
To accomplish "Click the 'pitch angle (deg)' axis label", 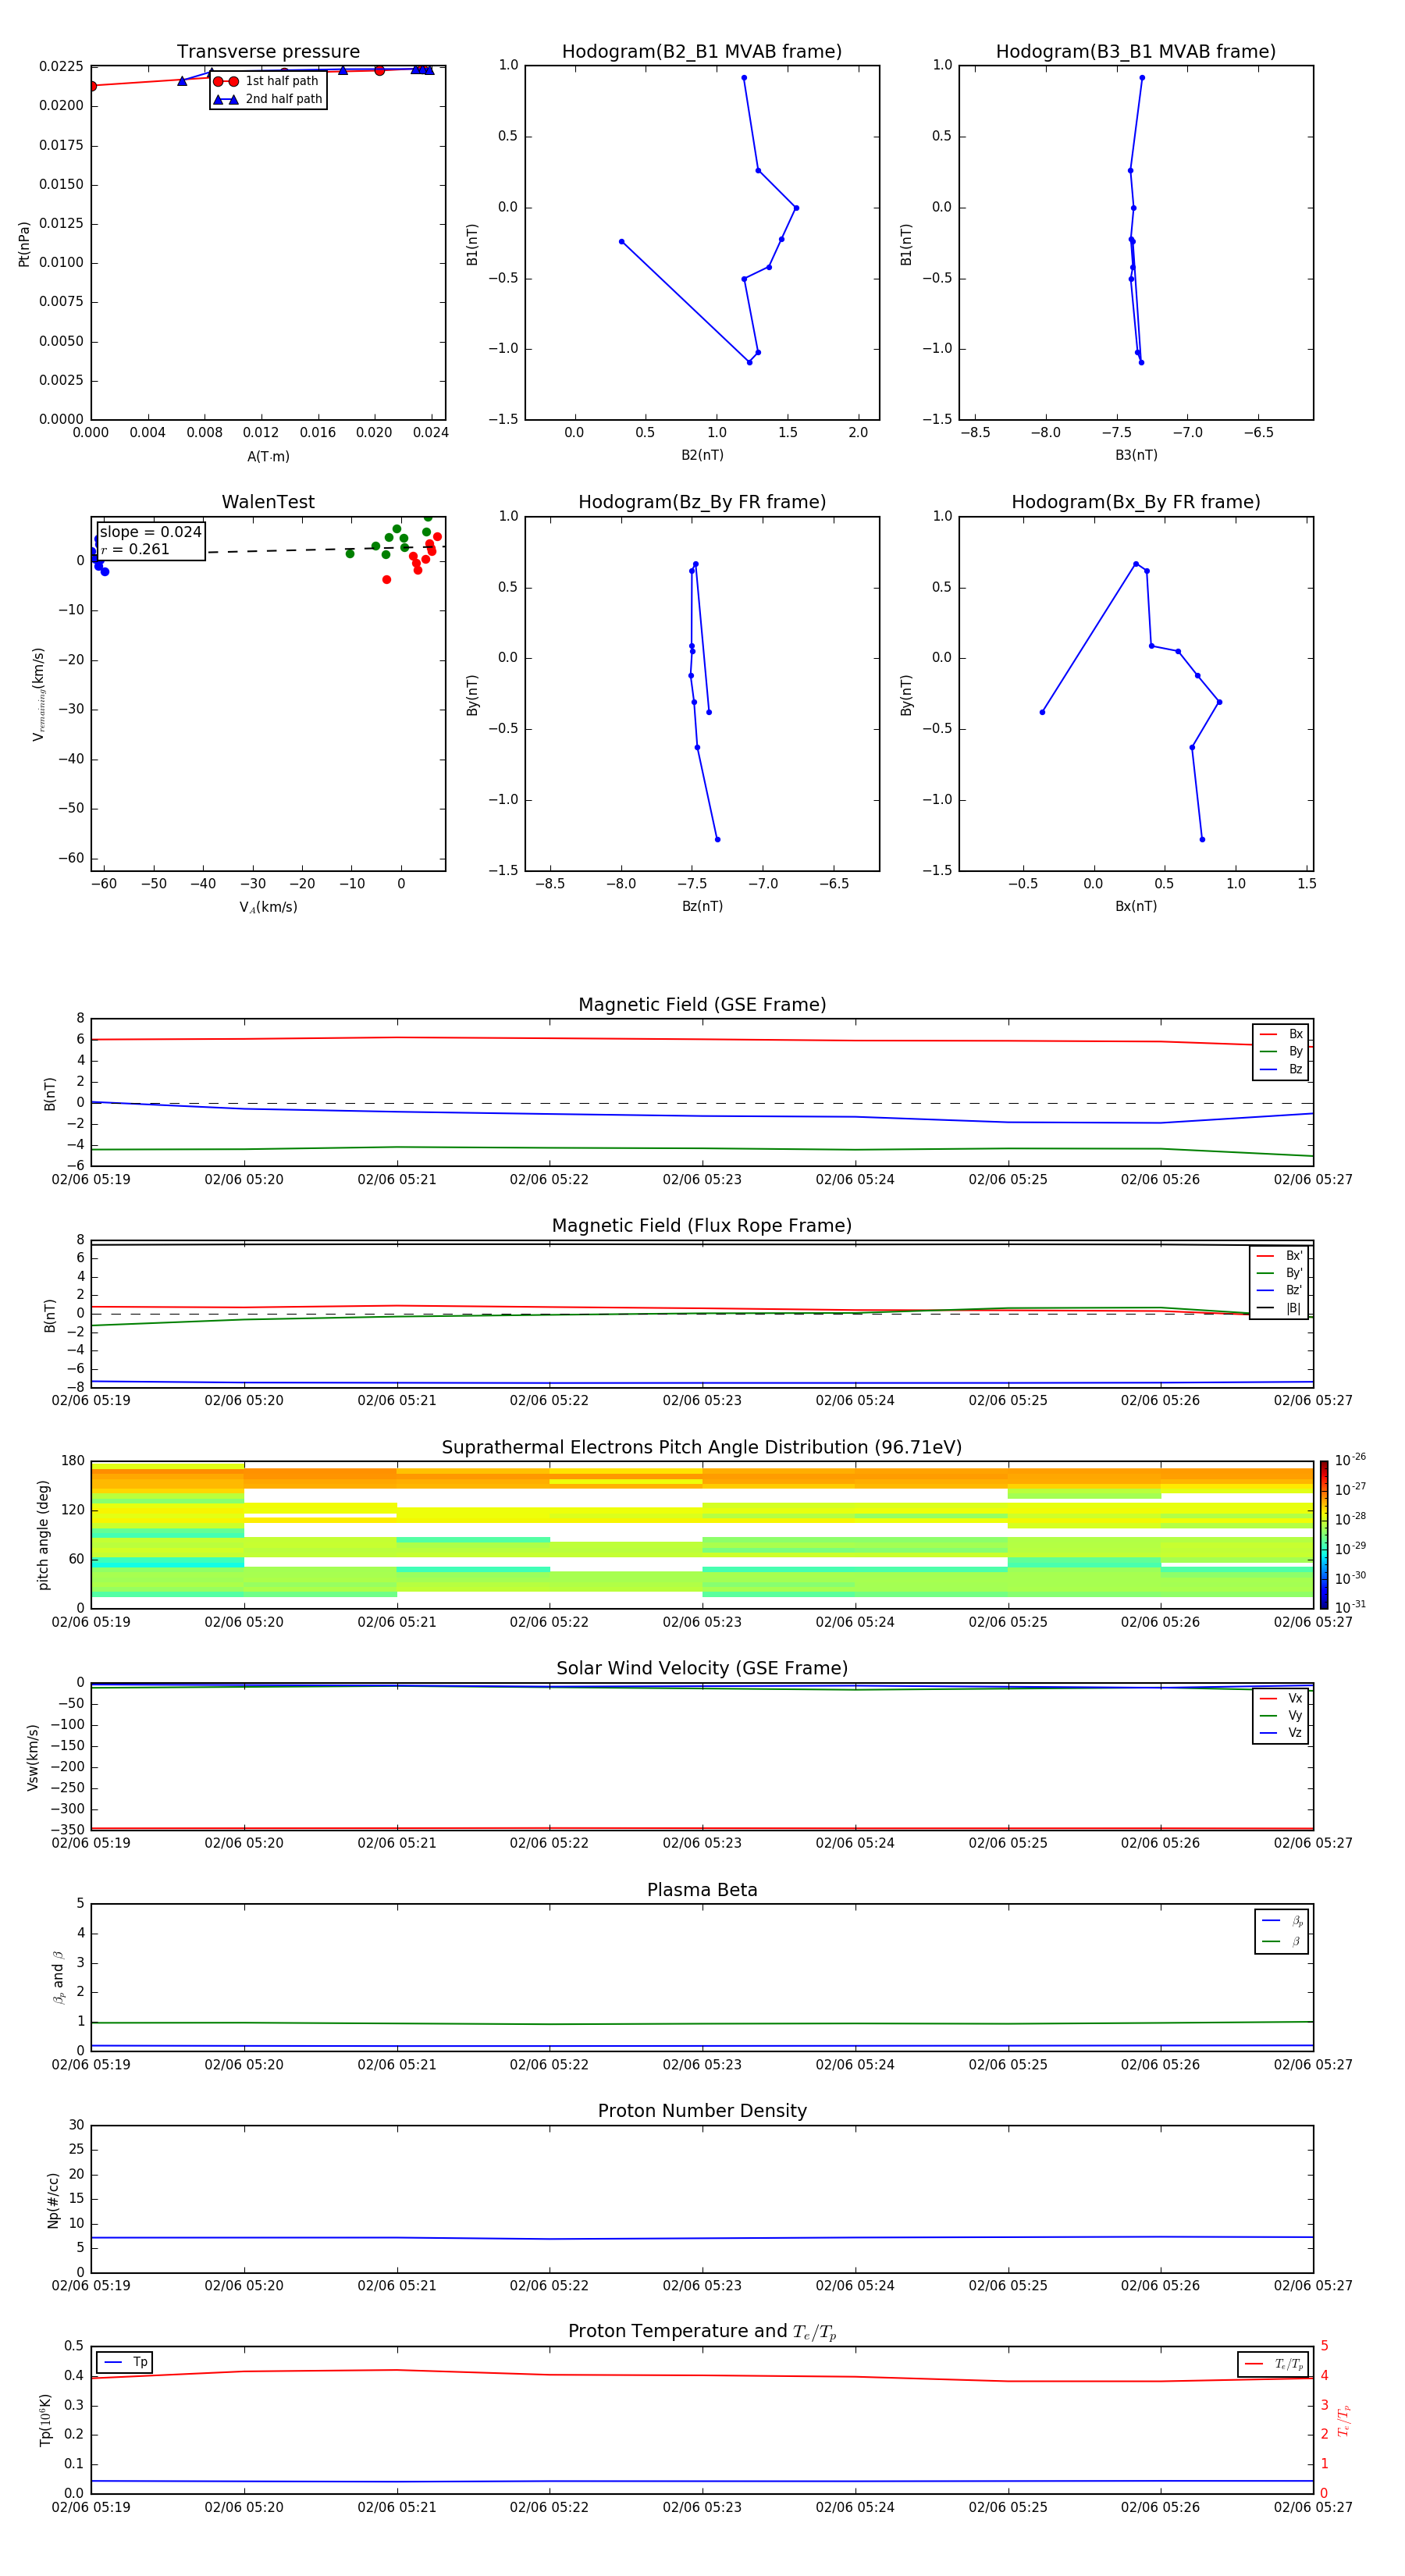I will pos(43,1535).
